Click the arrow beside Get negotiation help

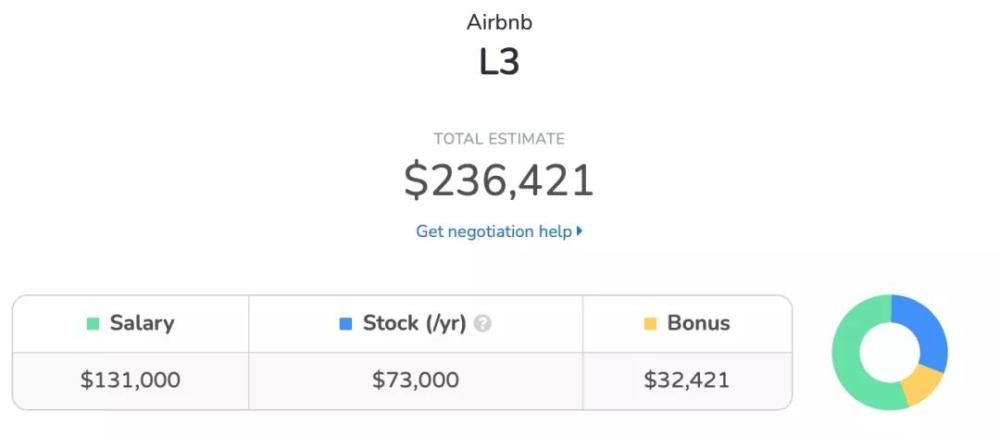coord(579,231)
